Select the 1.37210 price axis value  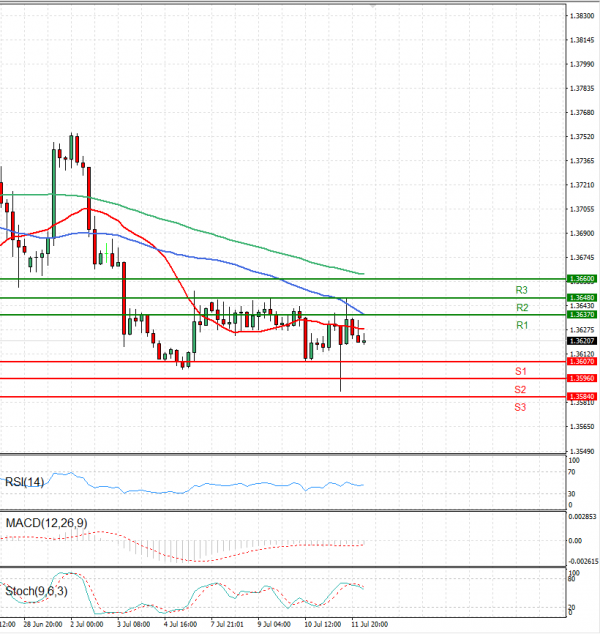(x=582, y=185)
